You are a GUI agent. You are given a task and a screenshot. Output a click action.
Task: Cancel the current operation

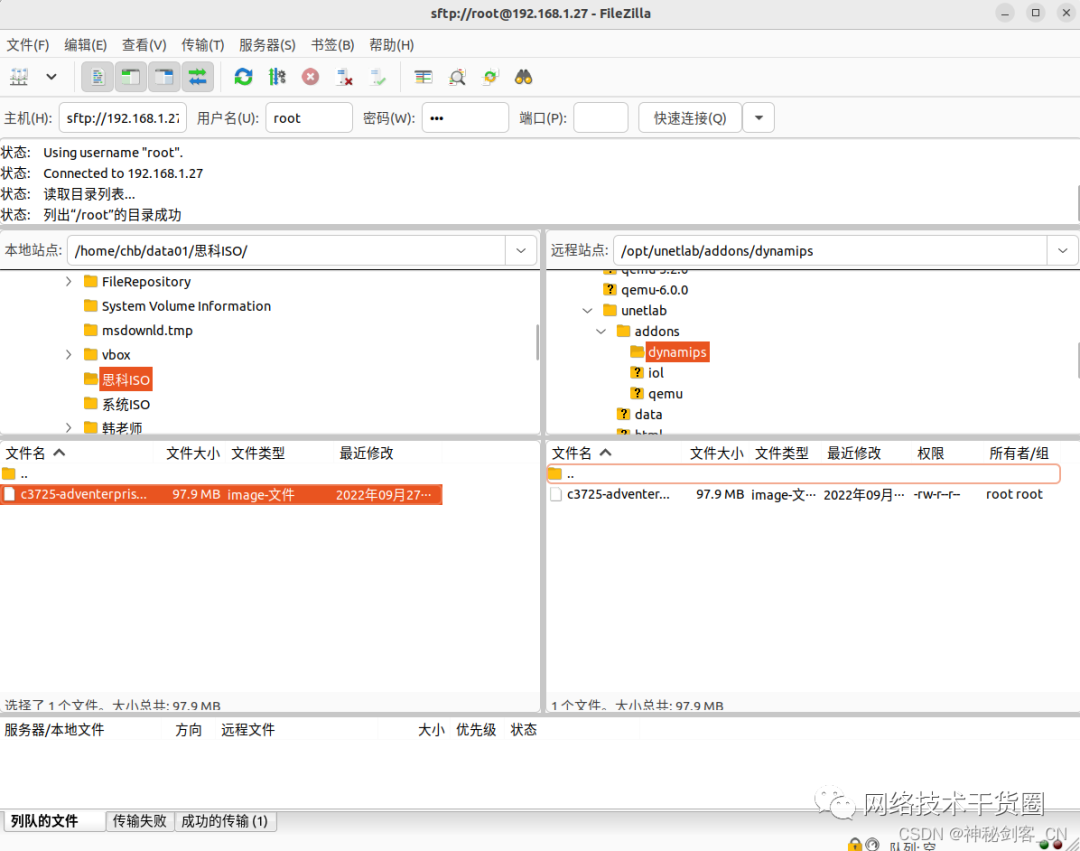310,77
